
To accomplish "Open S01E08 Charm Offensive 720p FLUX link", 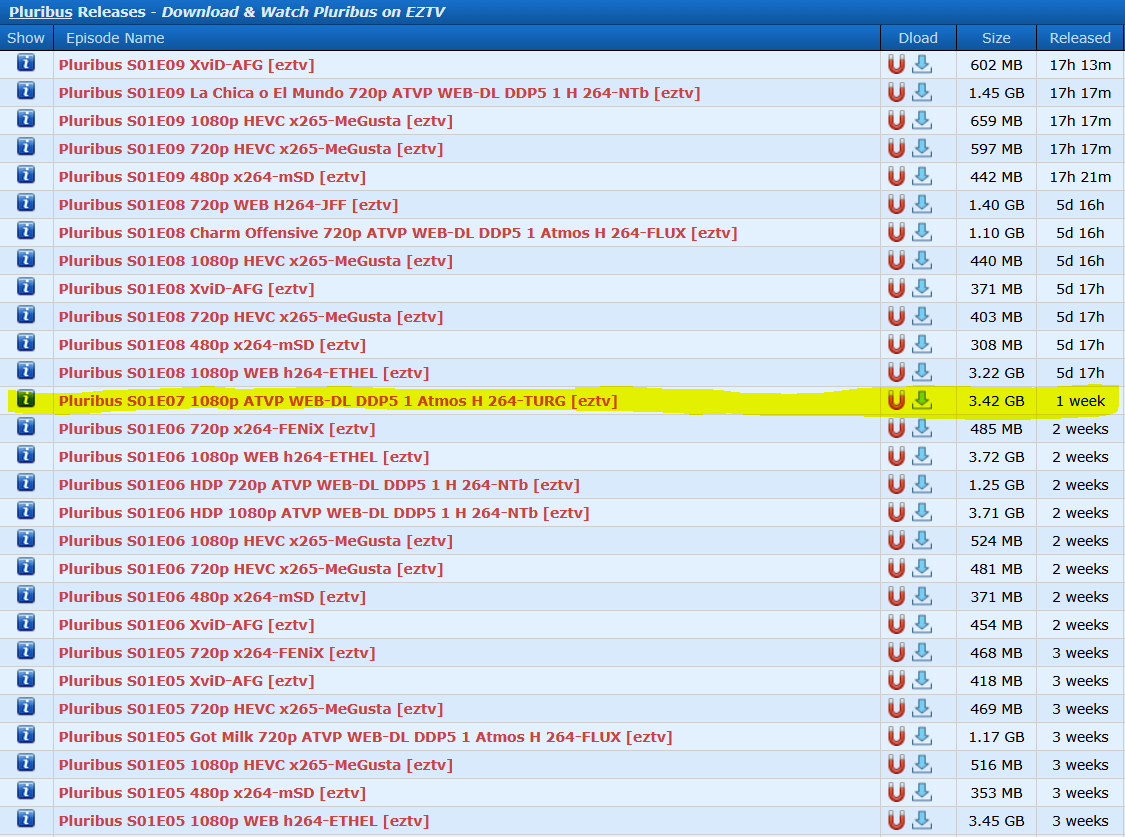I will point(398,232).
